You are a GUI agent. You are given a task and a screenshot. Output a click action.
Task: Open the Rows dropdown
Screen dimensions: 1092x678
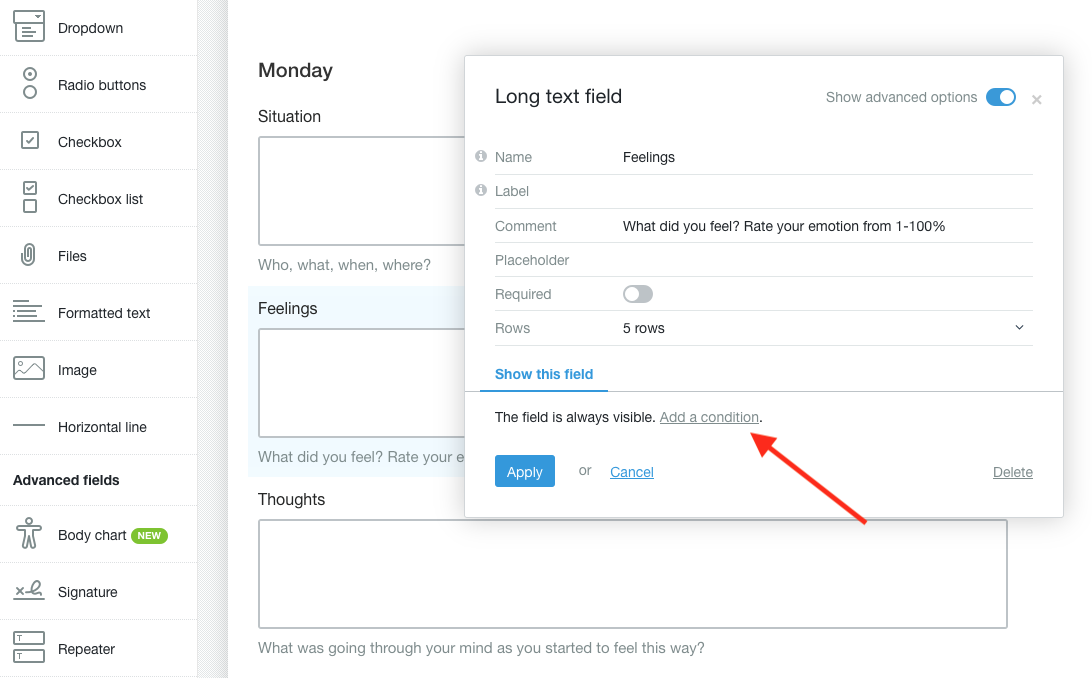coord(824,328)
